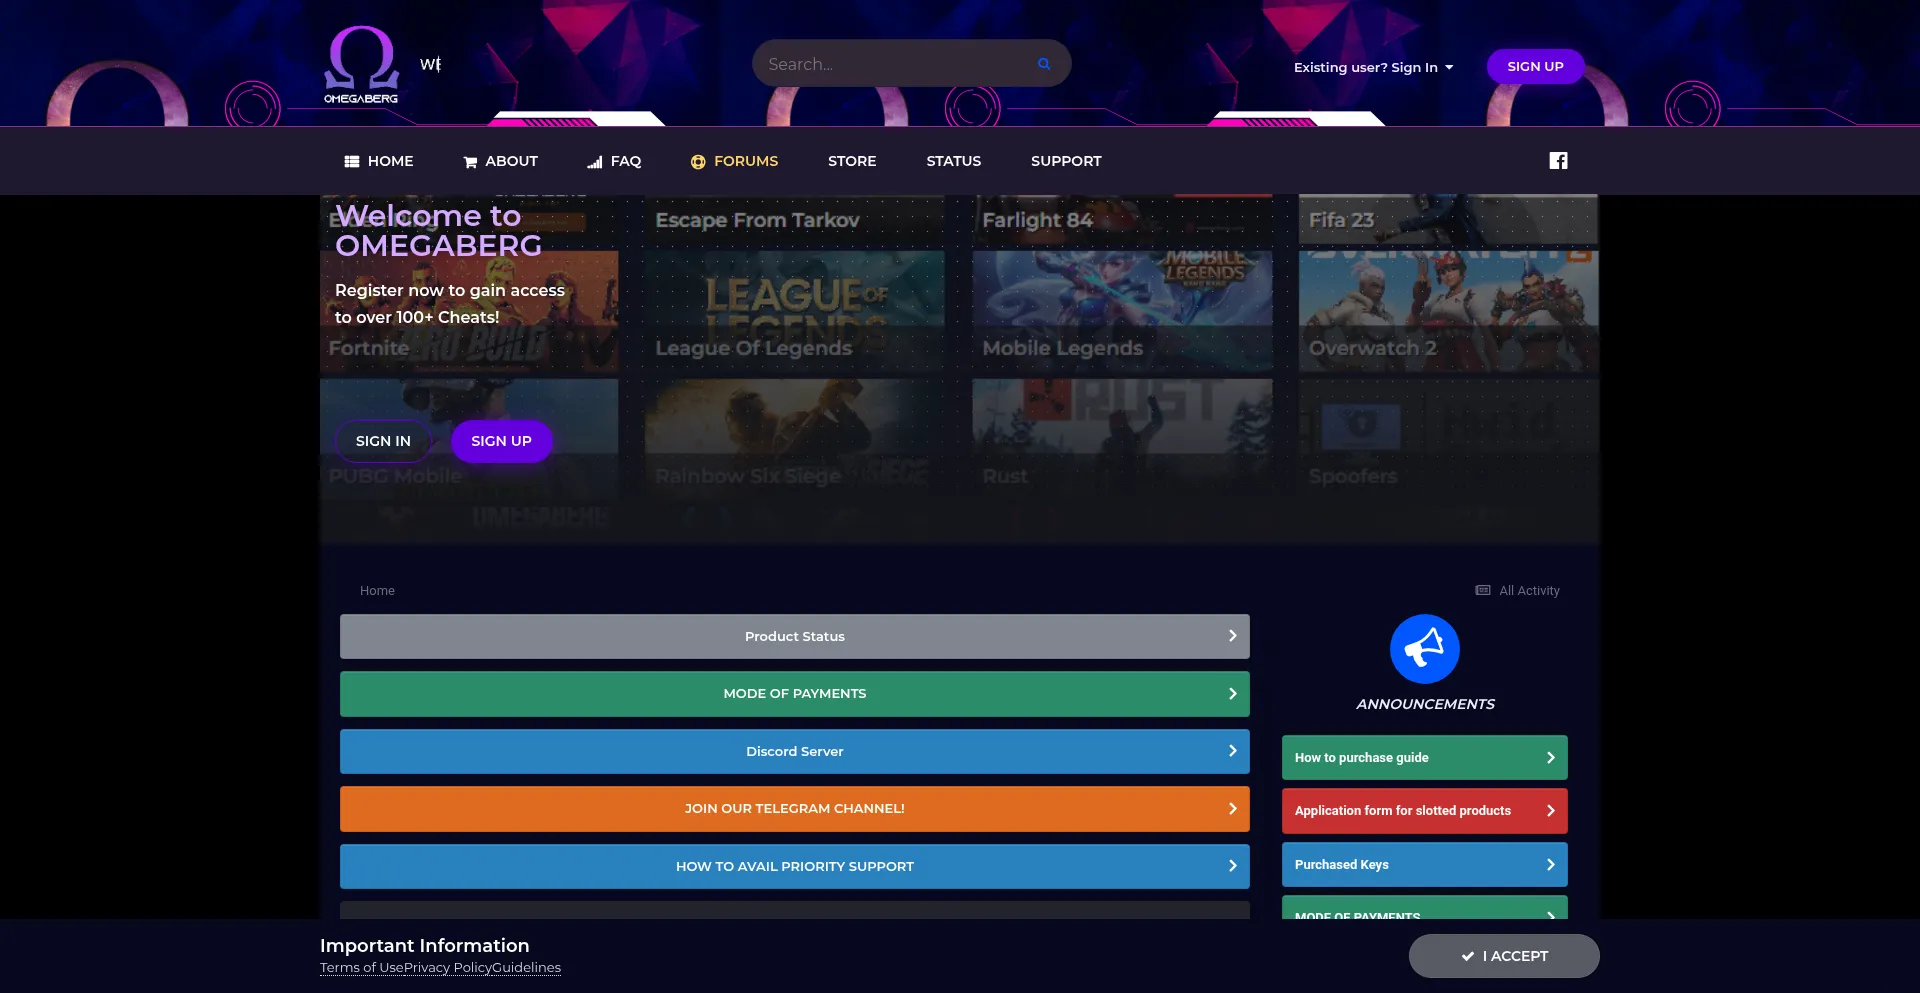The width and height of the screenshot is (1920, 993).
Task: Open the Farlight 84 game tile
Action: click(1122, 219)
